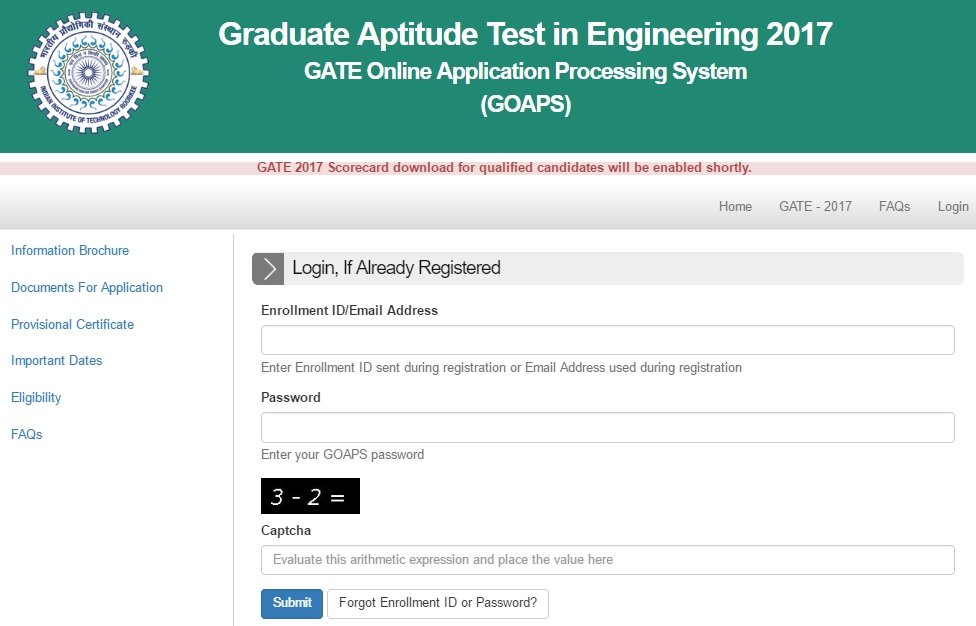The width and height of the screenshot is (976, 626).
Task: Click the arithmetic captcha image
Action: [x=310, y=496]
